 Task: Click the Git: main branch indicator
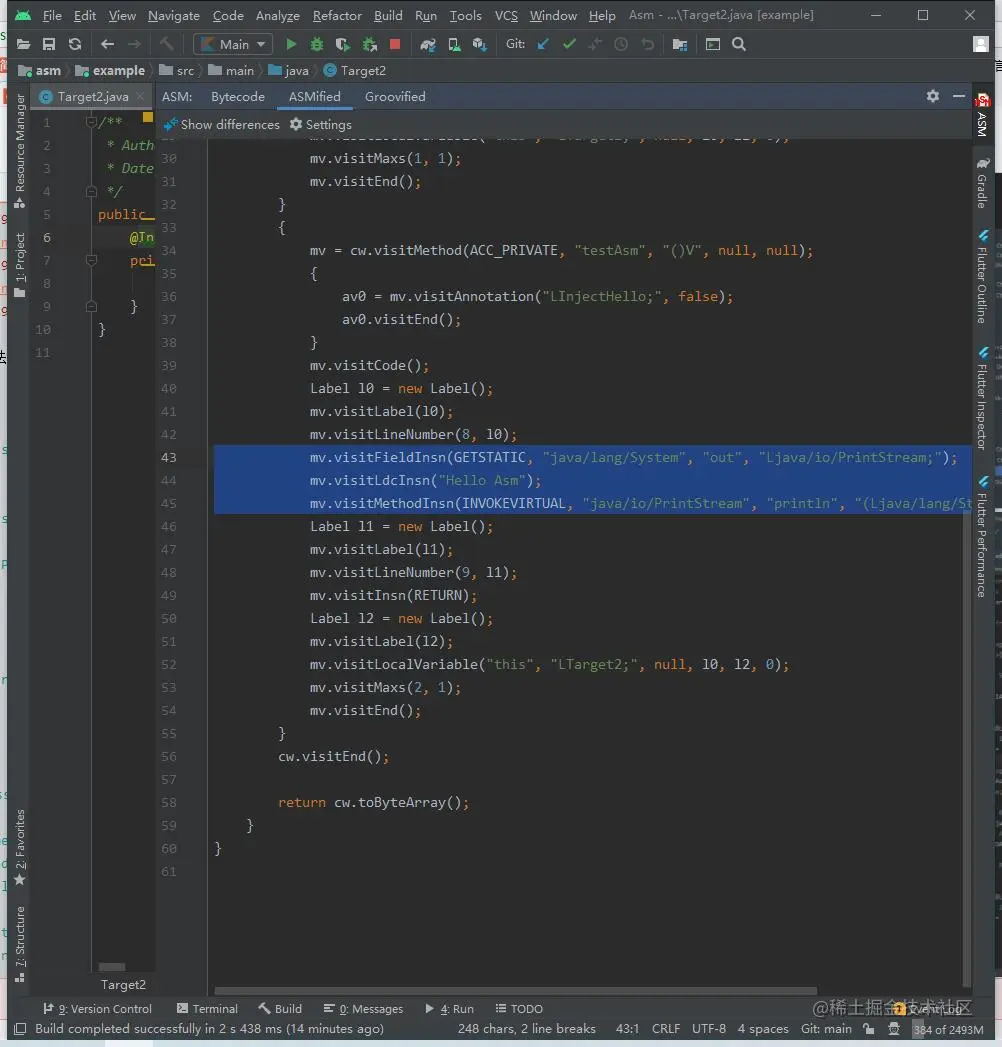[x=826, y=1029]
